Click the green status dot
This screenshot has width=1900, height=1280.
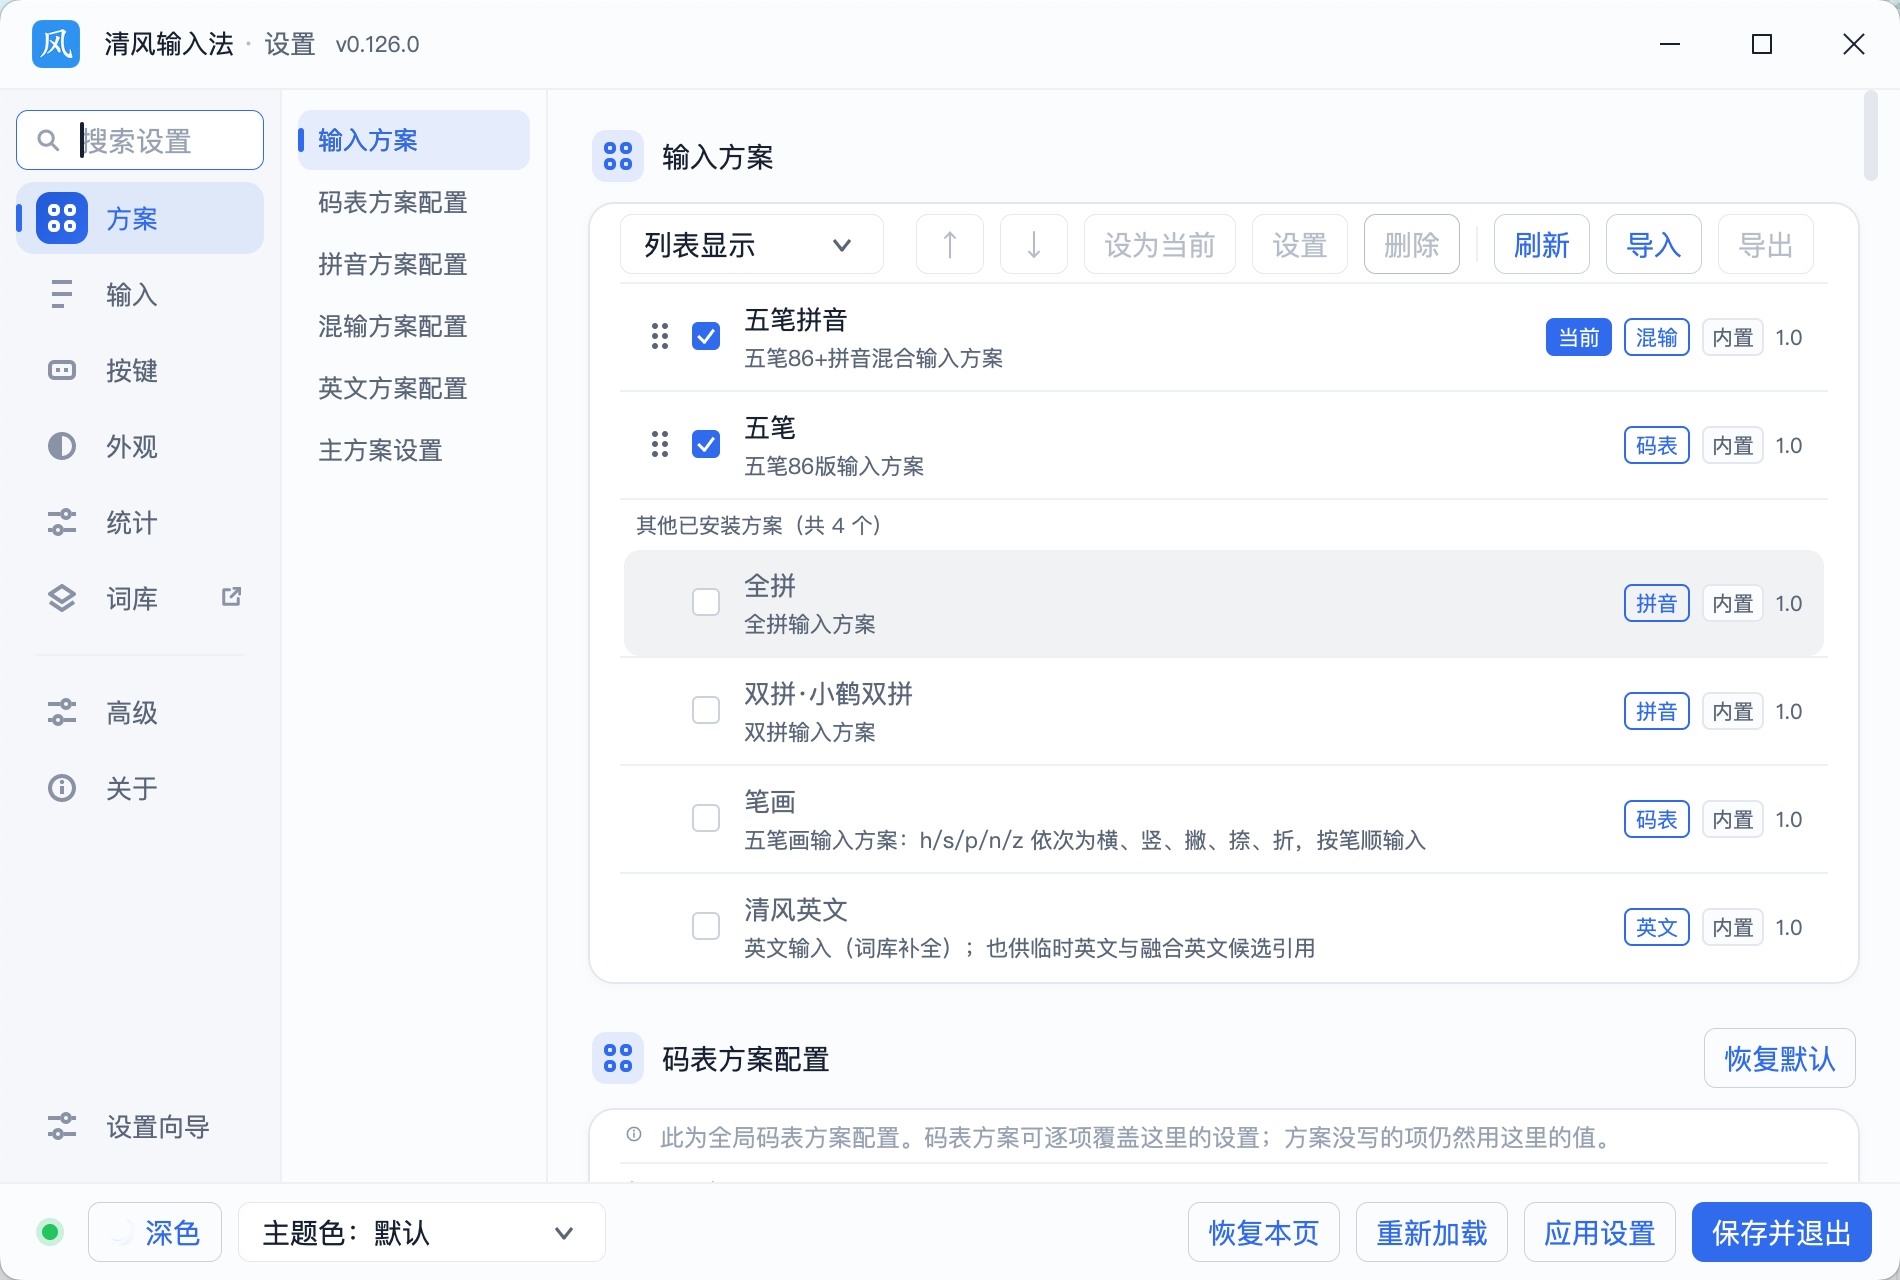pyautogui.click(x=50, y=1232)
